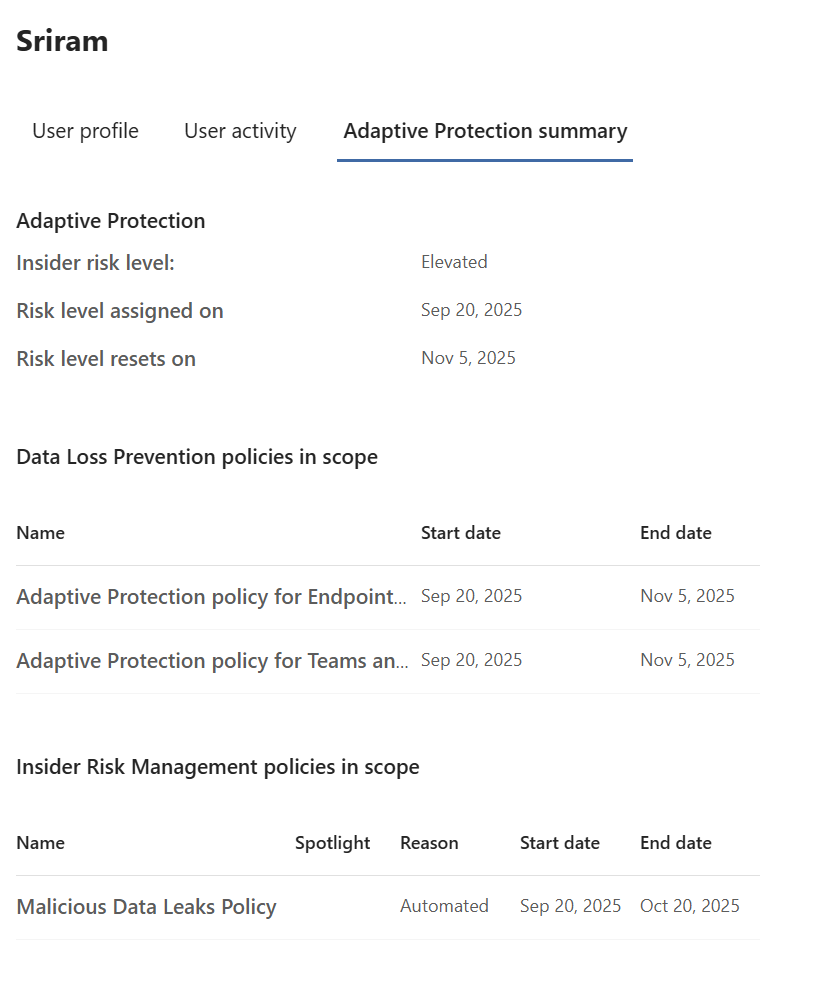Viewport: 829px width, 985px height.
Task: Open the User activity tab
Action: pyautogui.click(x=240, y=131)
